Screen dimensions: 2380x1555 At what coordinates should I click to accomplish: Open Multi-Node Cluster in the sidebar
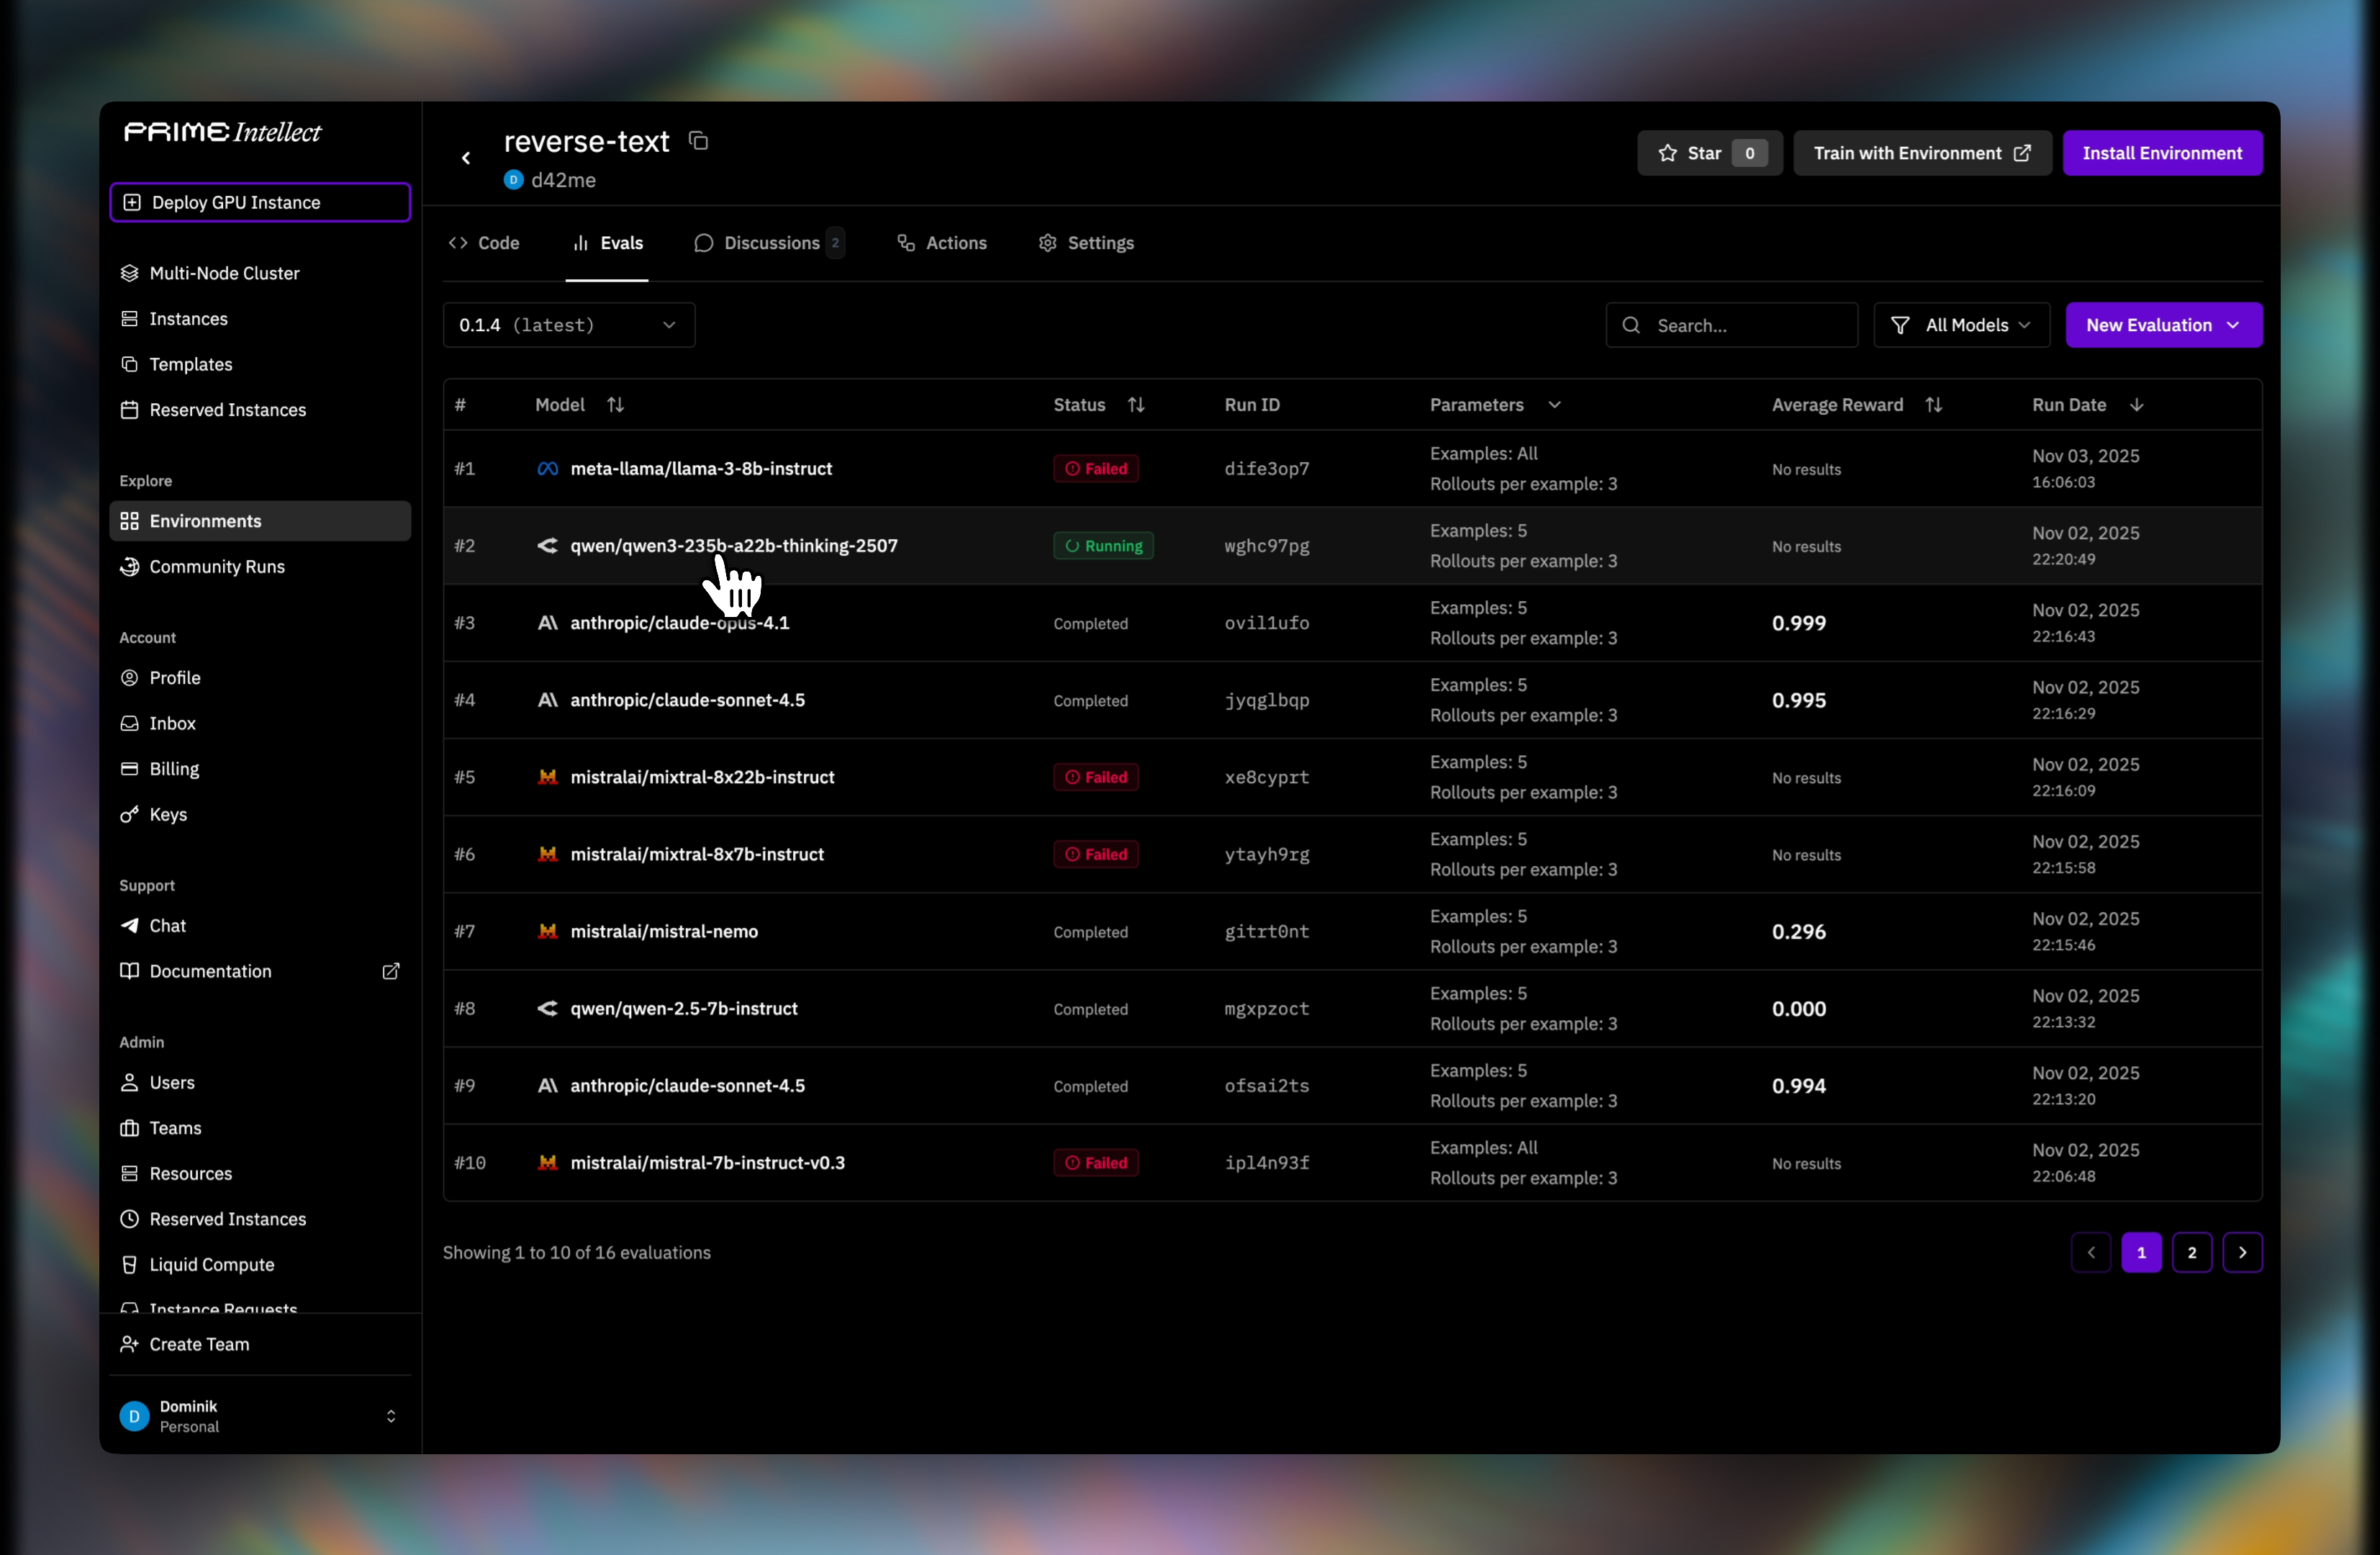tap(224, 273)
